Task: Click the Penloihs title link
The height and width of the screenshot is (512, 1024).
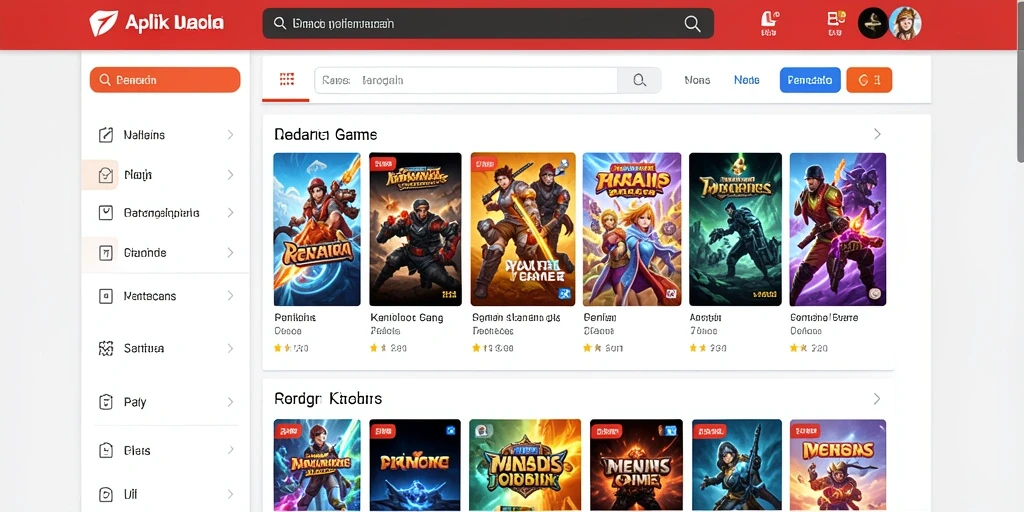Action: tap(295, 317)
